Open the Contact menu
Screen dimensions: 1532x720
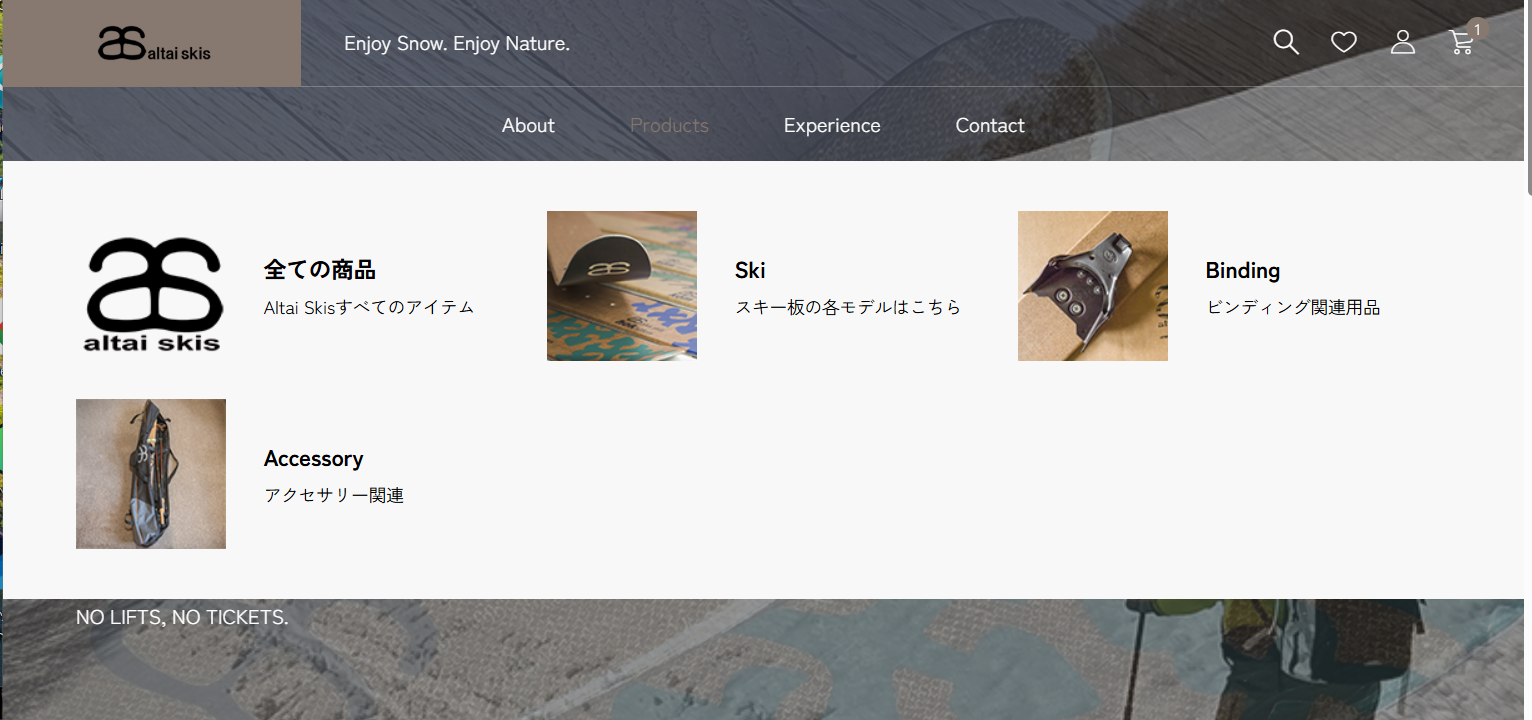990,125
